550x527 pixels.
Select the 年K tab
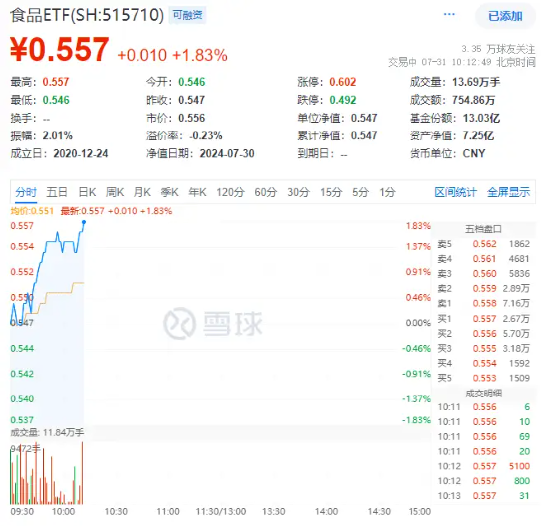click(x=197, y=192)
